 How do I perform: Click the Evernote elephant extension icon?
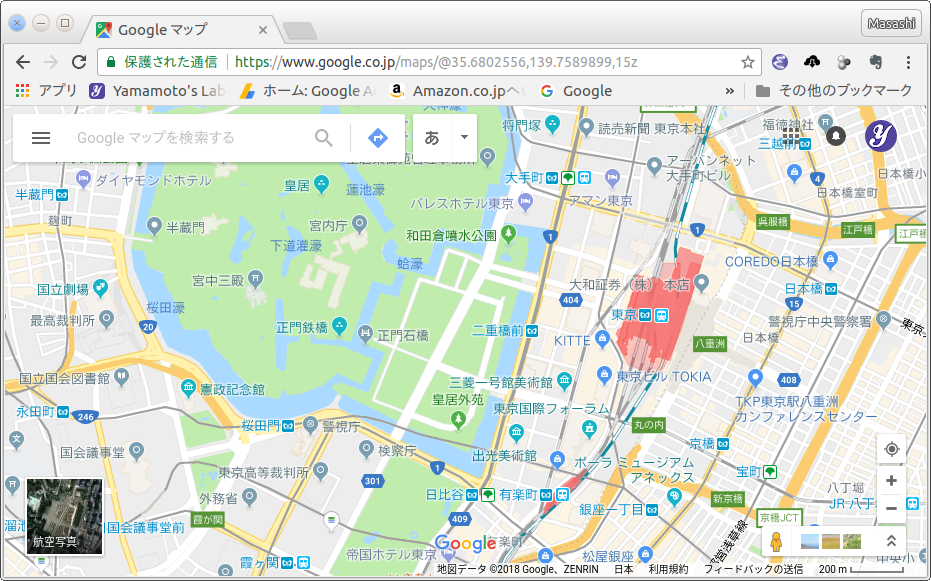point(876,62)
